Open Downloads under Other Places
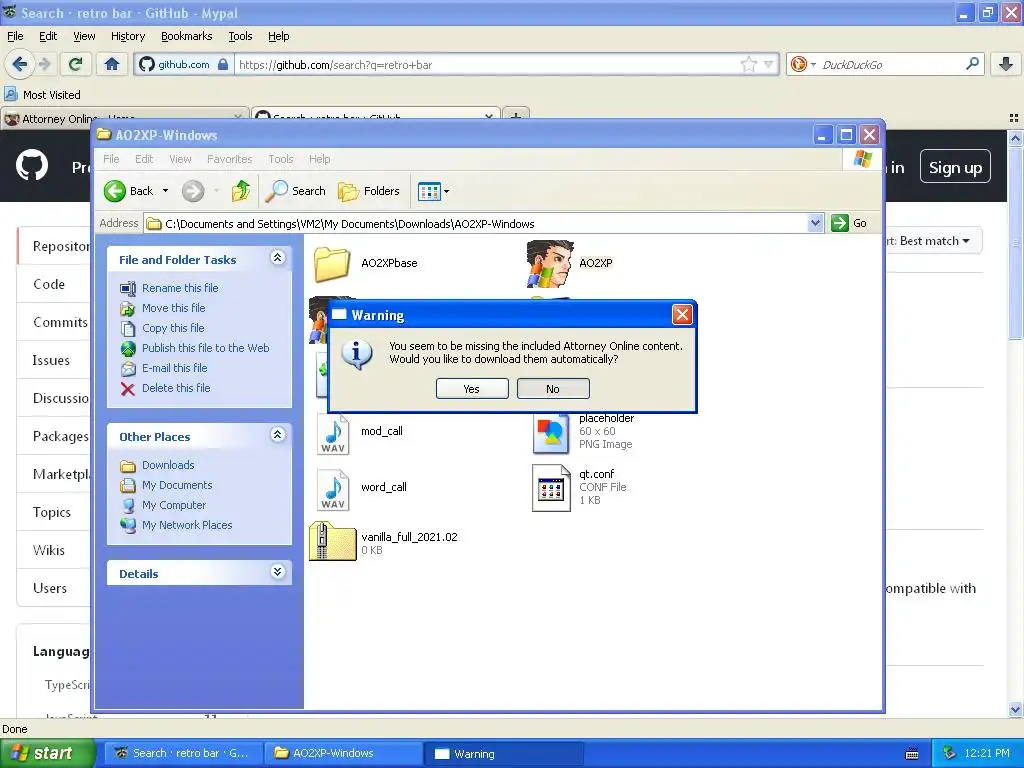This screenshot has width=1024, height=768. click(x=168, y=465)
